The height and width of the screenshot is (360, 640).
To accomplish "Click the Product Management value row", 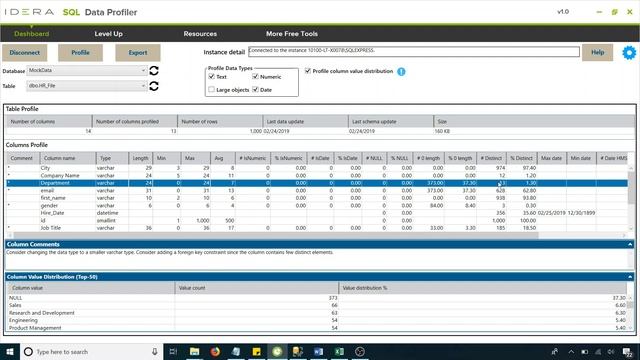I will point(317,328).
